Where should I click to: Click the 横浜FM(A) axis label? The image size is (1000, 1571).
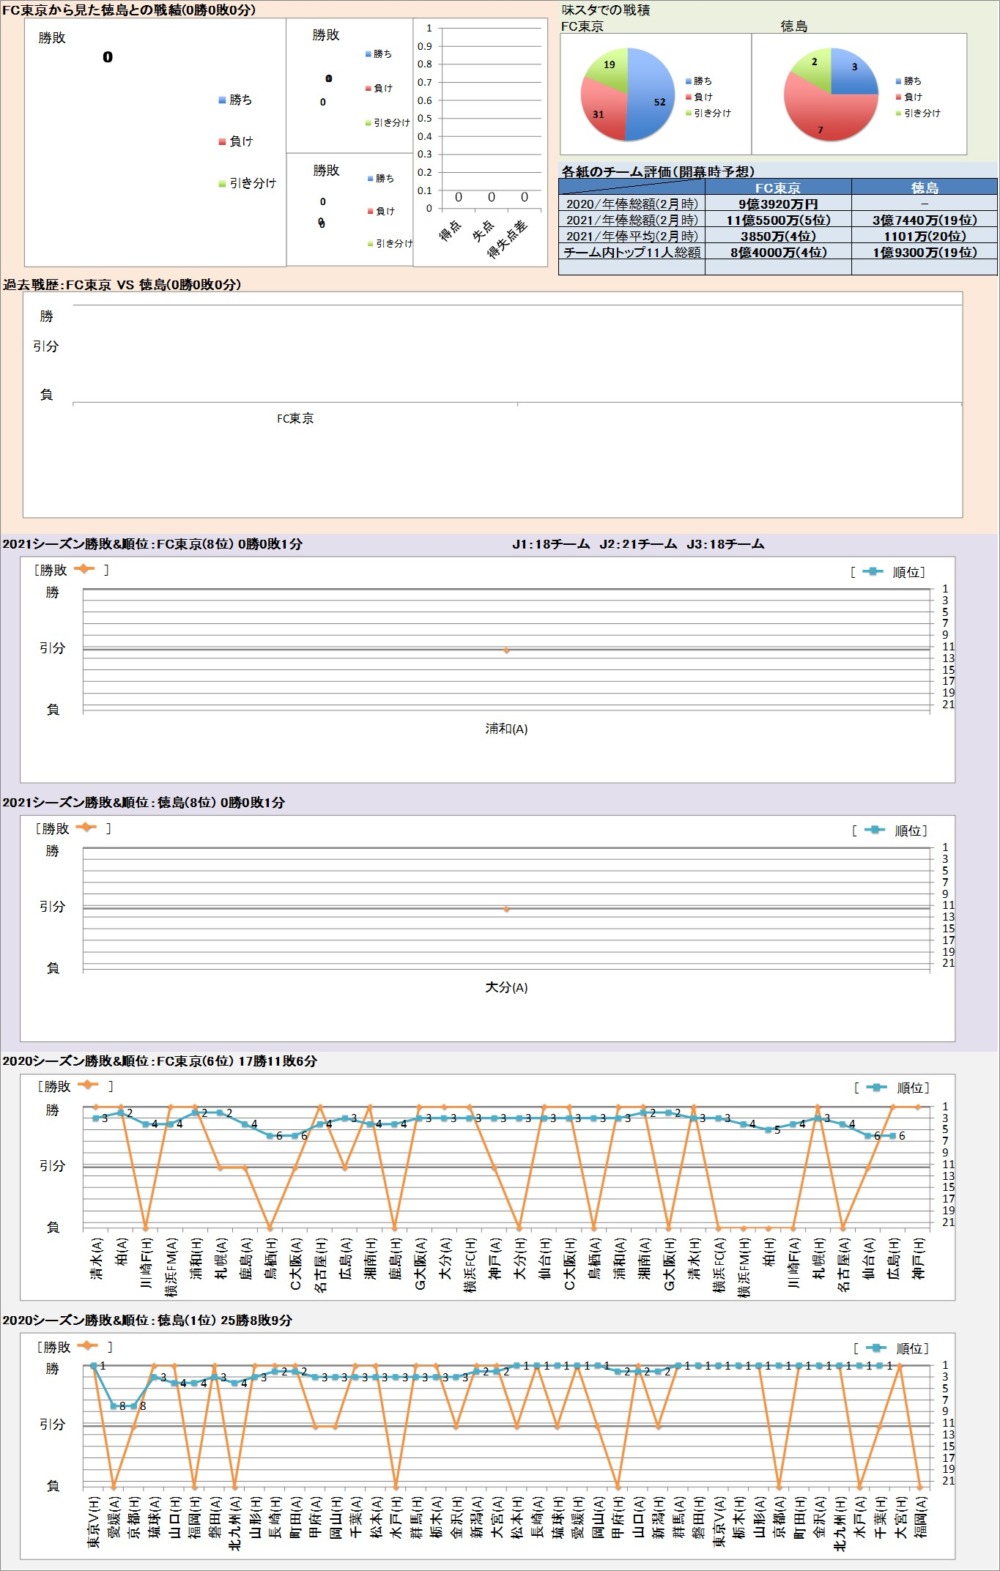tap(171, 1267)
